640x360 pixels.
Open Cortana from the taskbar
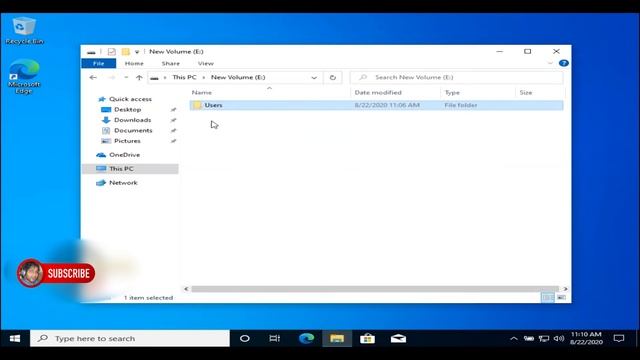pyautogui.click(x=245, y=339)
